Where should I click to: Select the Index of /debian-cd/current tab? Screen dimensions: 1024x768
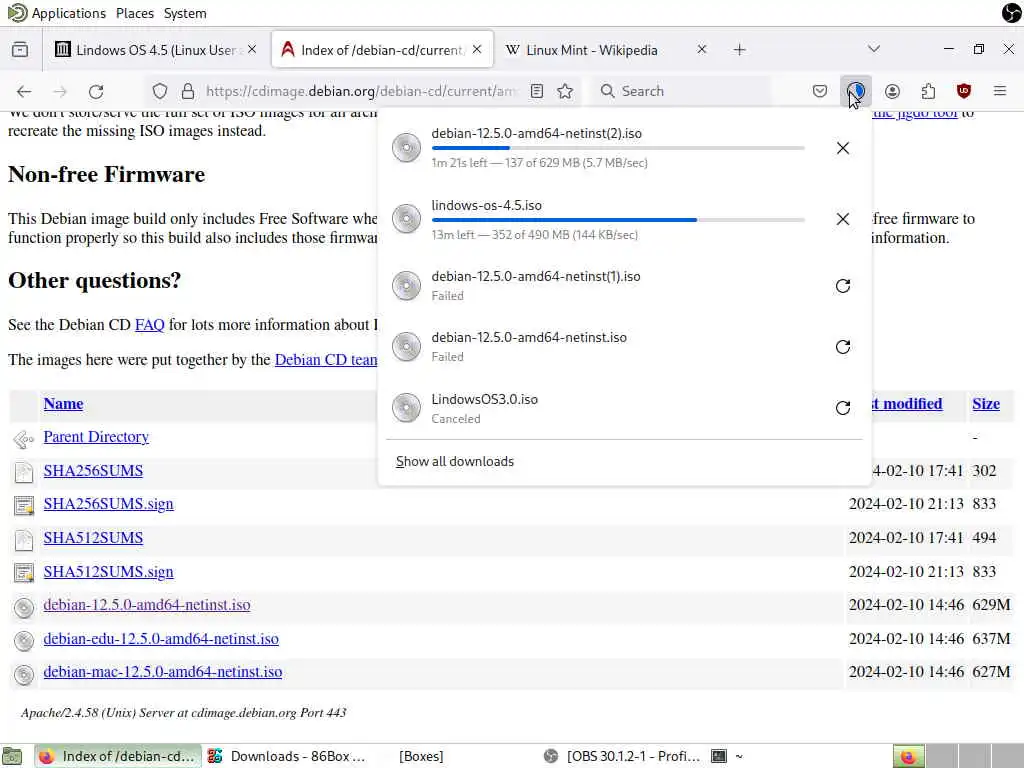pos(383,50)
